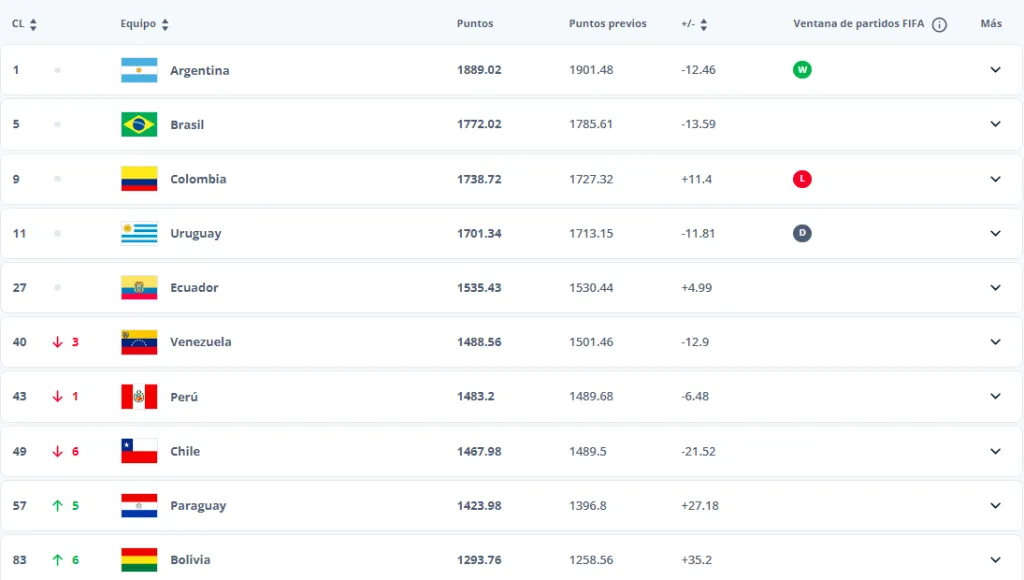Click the D draw badge for Uruguay

[x=802, y=233]
